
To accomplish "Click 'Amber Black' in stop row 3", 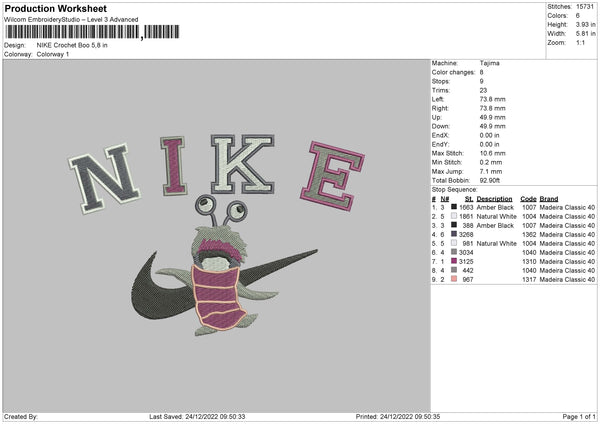I will (x=495, y=225).
